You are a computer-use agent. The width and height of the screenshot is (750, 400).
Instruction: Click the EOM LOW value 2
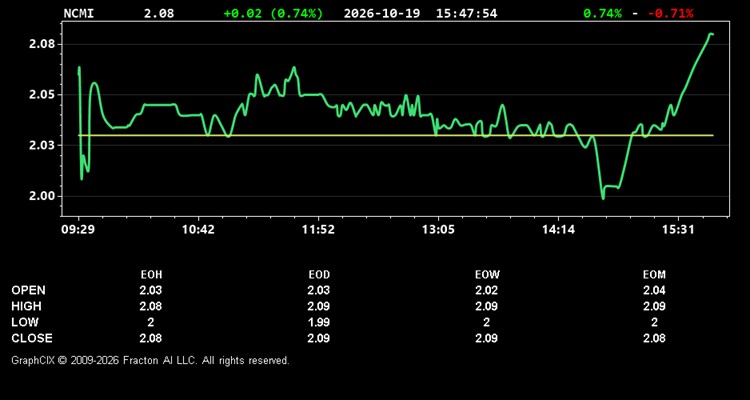pyautogui.click(x=654, y=322)
